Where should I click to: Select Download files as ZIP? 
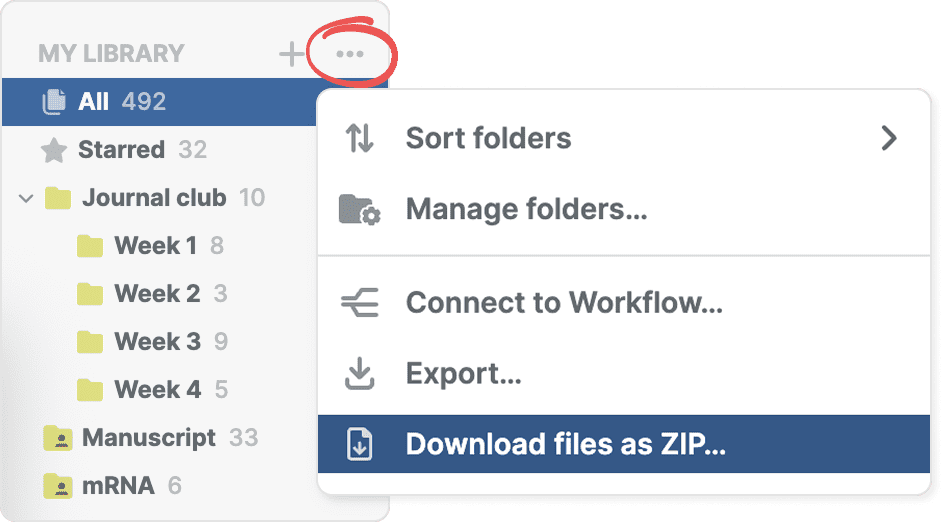click(x=565, y=445)
